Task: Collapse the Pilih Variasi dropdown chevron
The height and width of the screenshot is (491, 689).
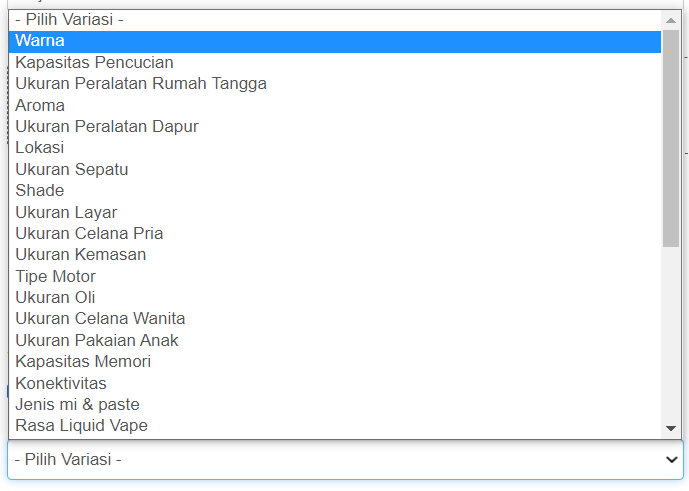Action: [x=672, y=459]
